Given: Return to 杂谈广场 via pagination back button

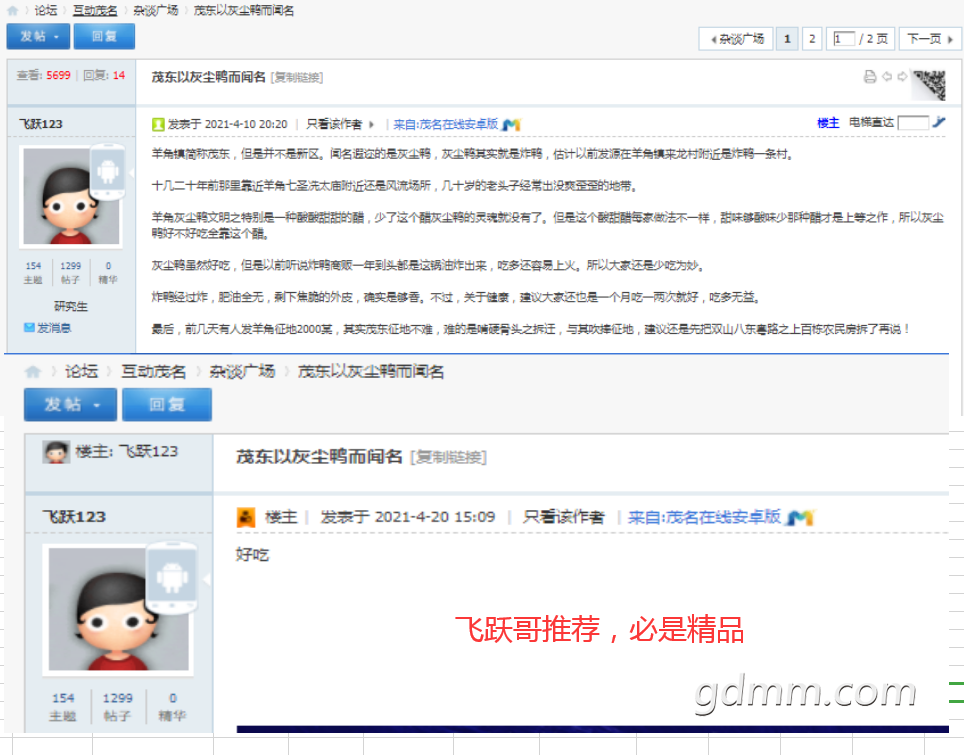Looking at the screenshot, I should coord(736,39).
